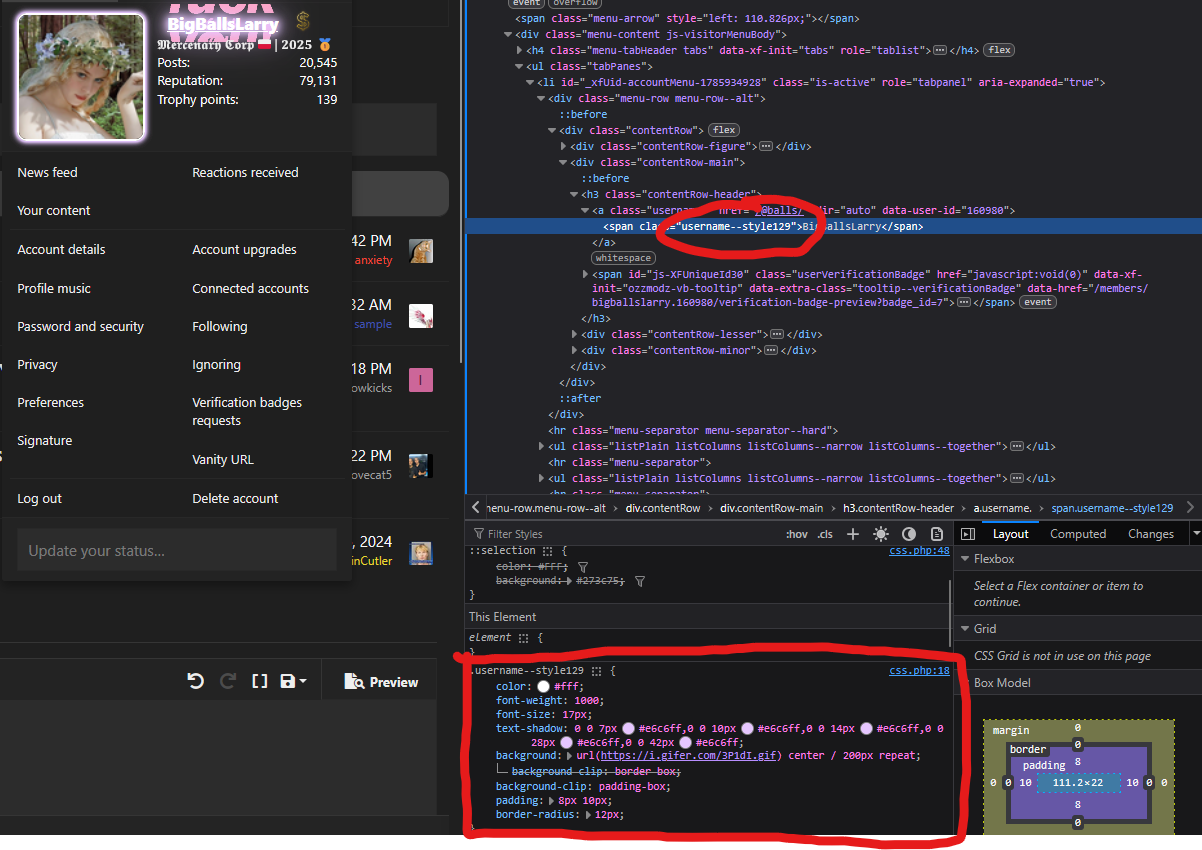Expand the h4 menu-tabHeader node
Image resolution: width=1202 pixels, height=850 pixels.
[519, 50]
